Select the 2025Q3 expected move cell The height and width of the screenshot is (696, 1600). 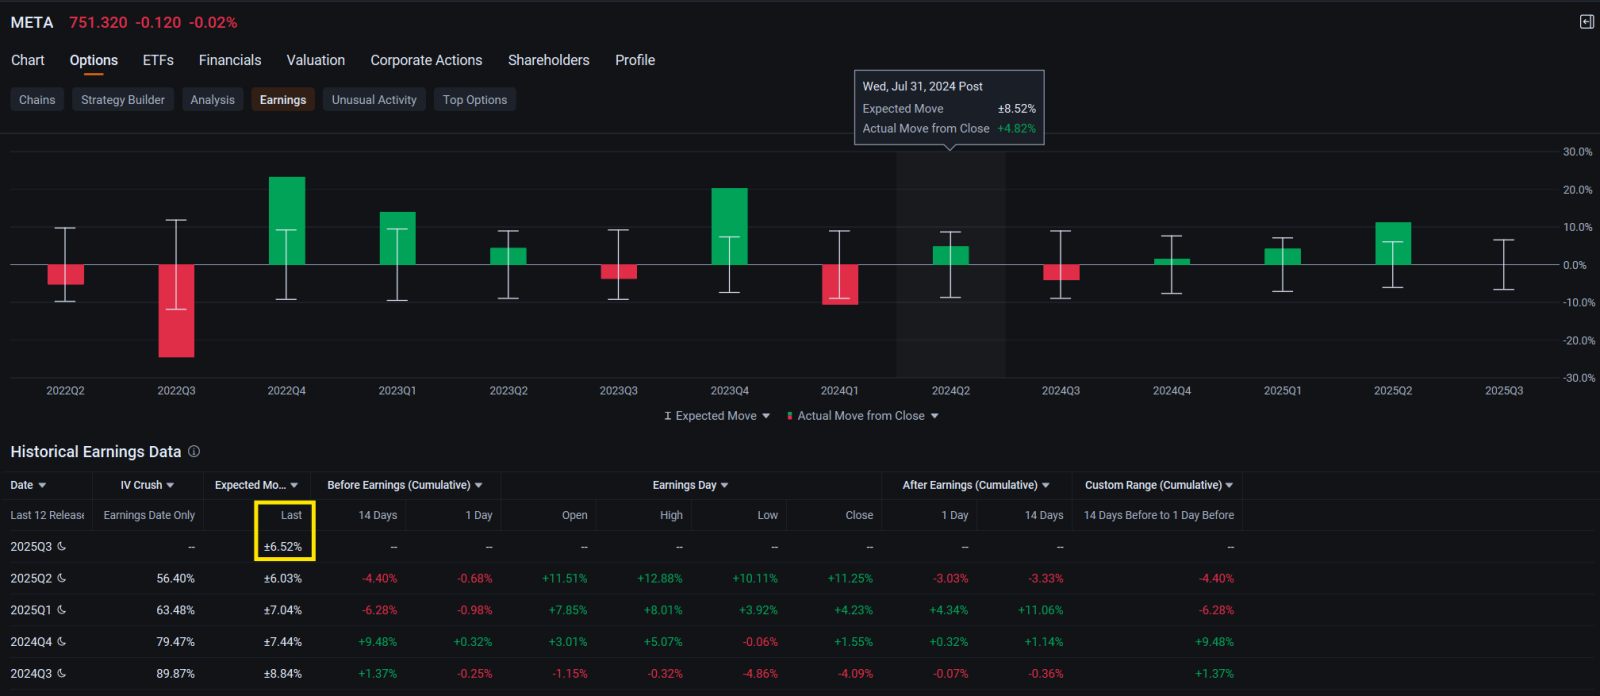coord(284,547)
